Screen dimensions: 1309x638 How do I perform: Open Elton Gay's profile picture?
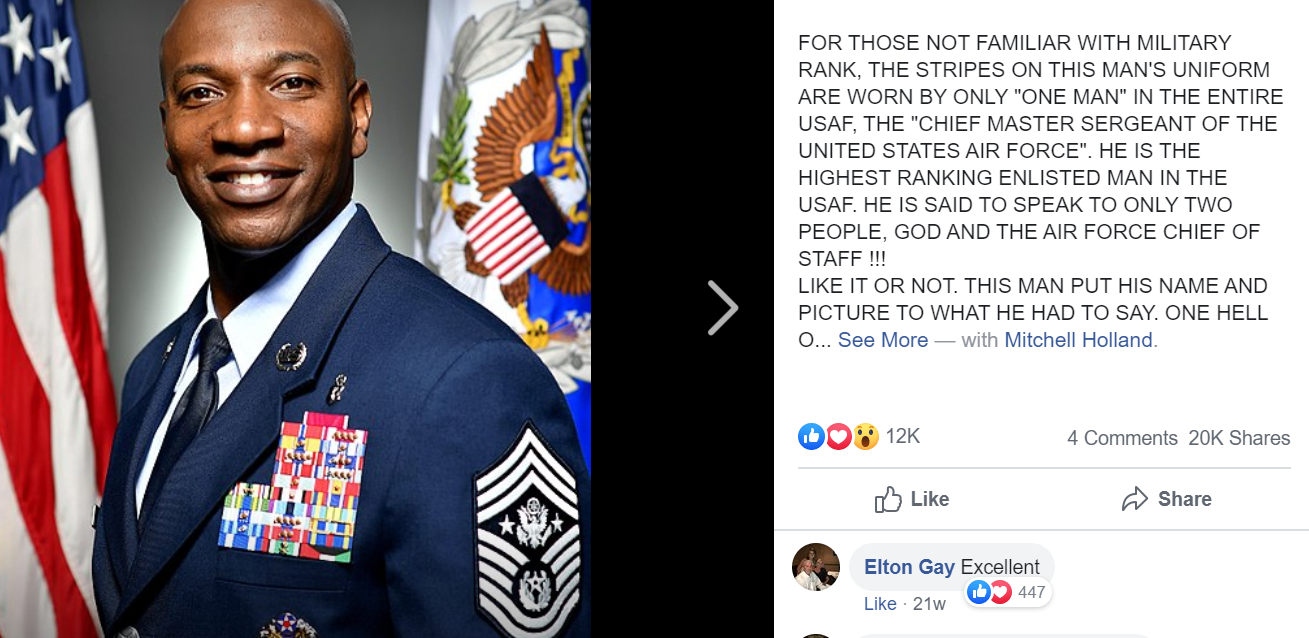(x=816, y=567)
